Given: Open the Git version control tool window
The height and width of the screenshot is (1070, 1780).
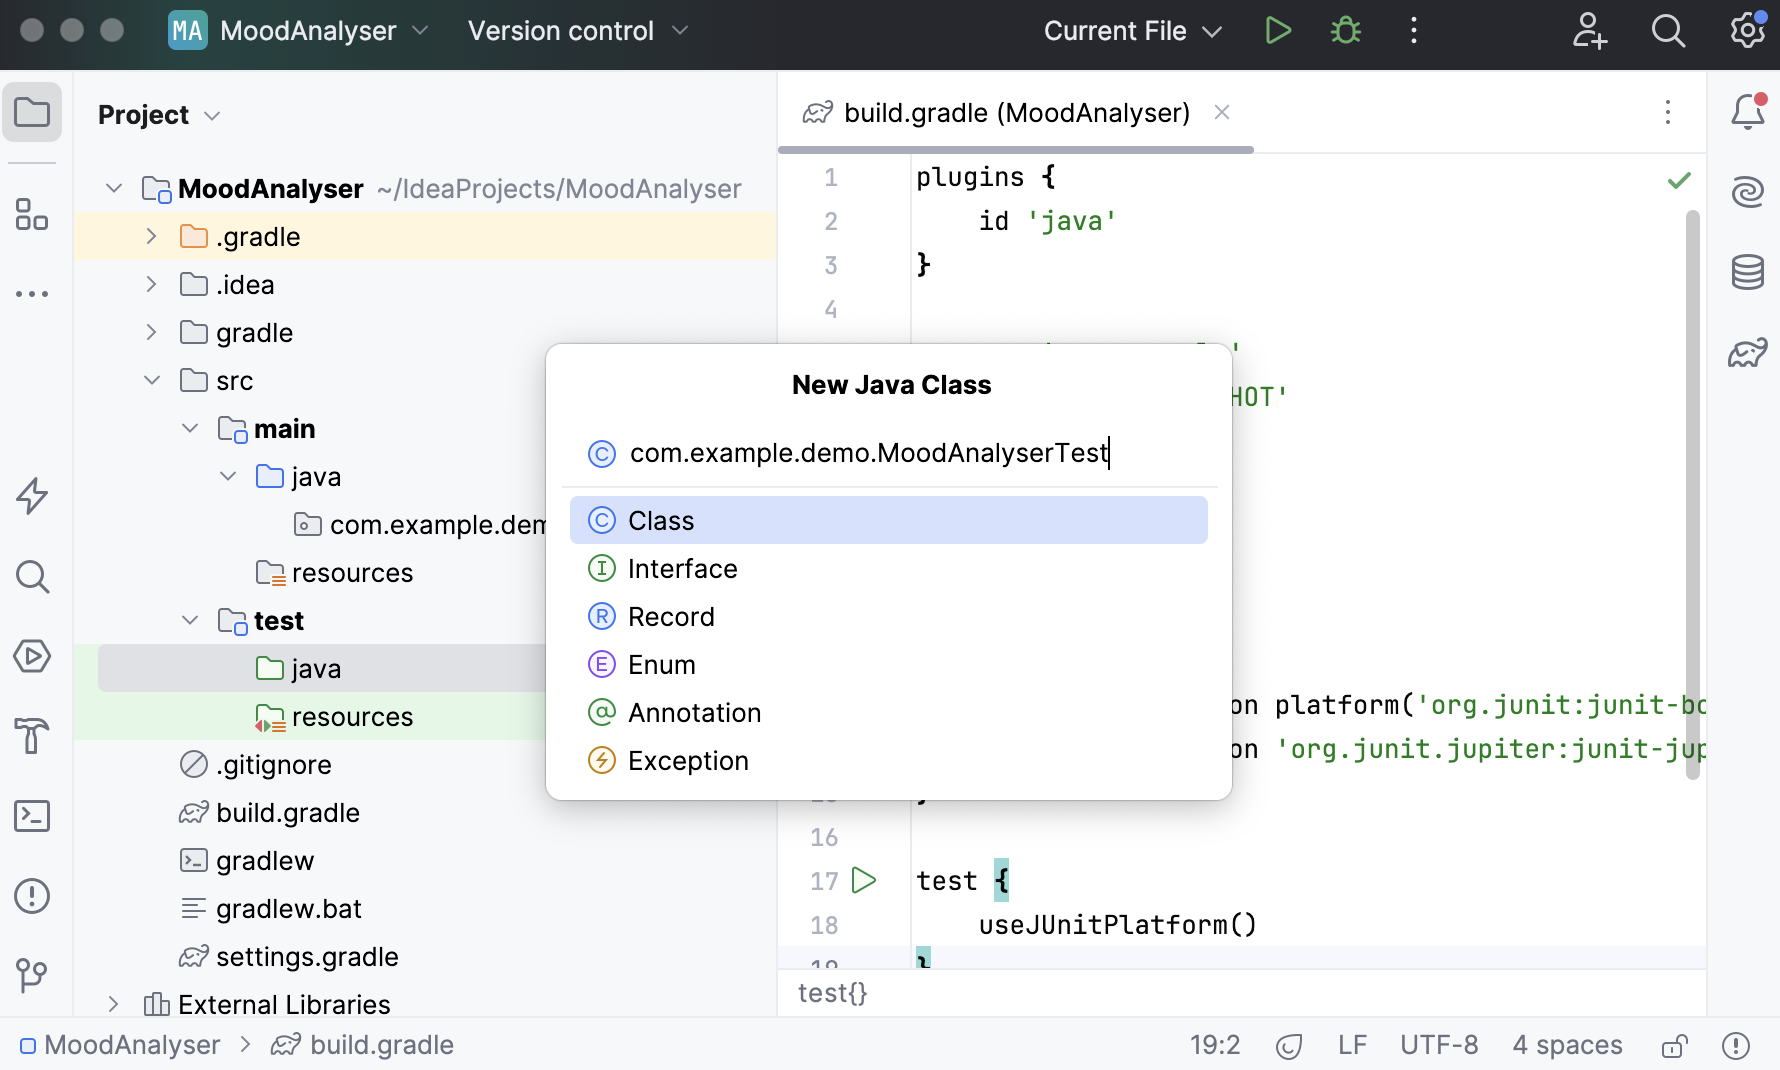Looking at the screenshot, I should 32,975.
